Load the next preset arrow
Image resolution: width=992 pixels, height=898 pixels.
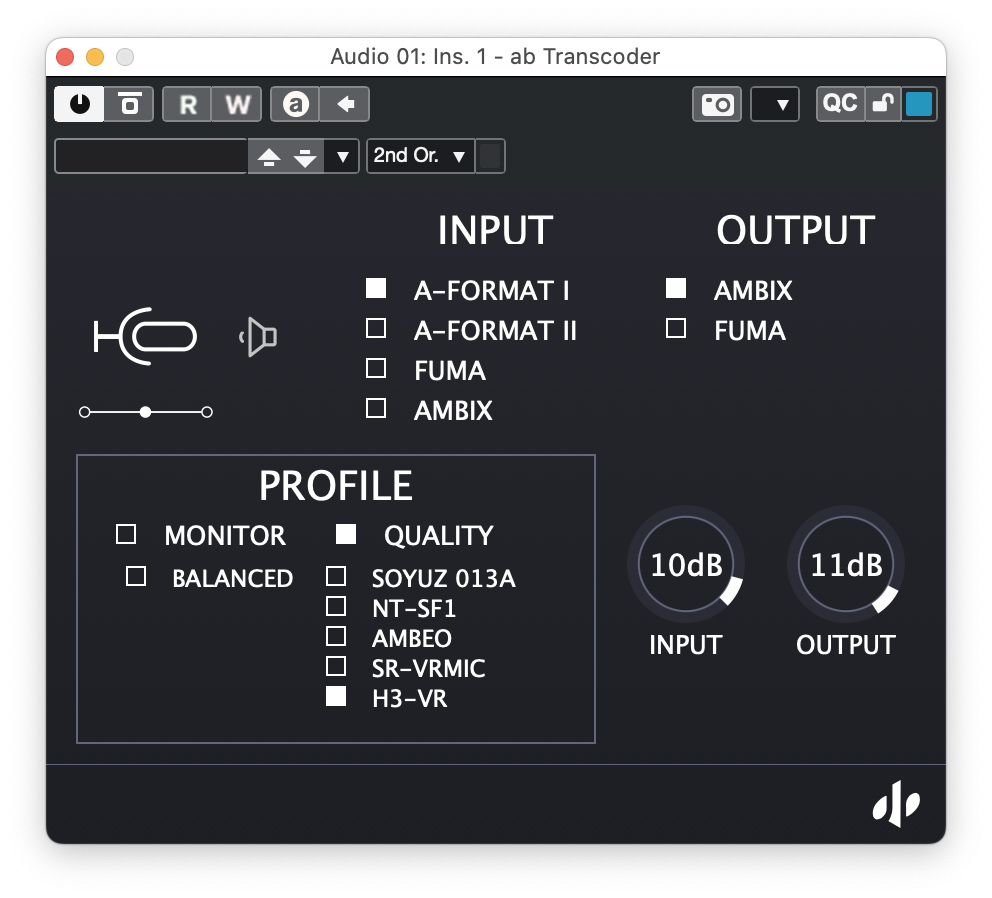click(x=305, y=156)
